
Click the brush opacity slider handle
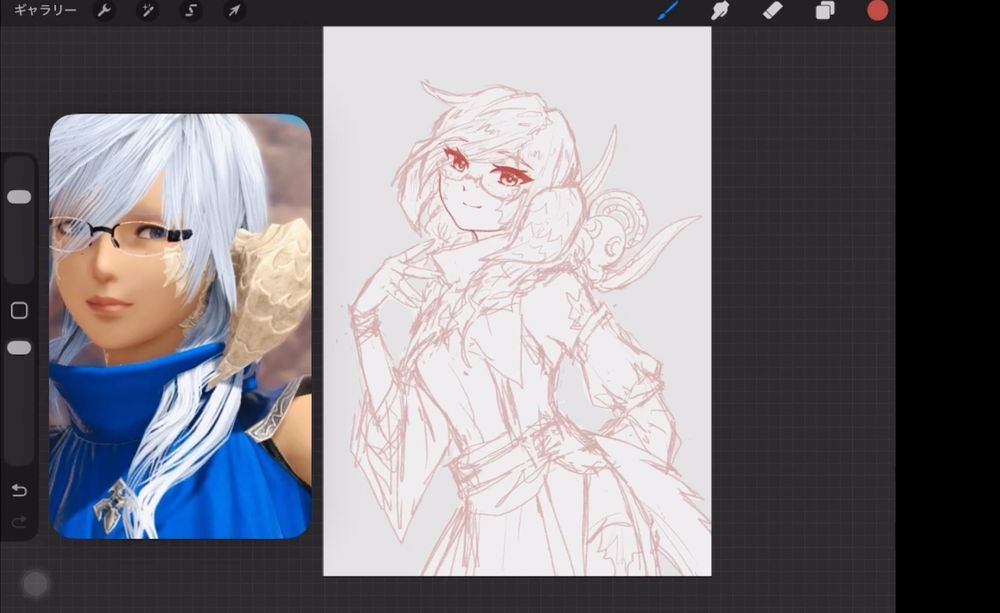pos(19,348)
